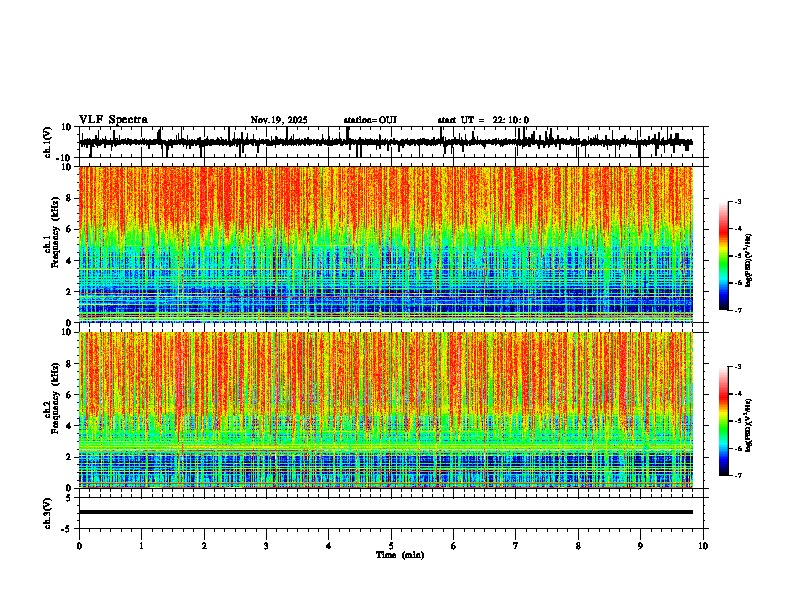The width and height of the screenshot is (792, 612).
Task: Click tick label '10' on the Time axis
Action: point(703,546)
